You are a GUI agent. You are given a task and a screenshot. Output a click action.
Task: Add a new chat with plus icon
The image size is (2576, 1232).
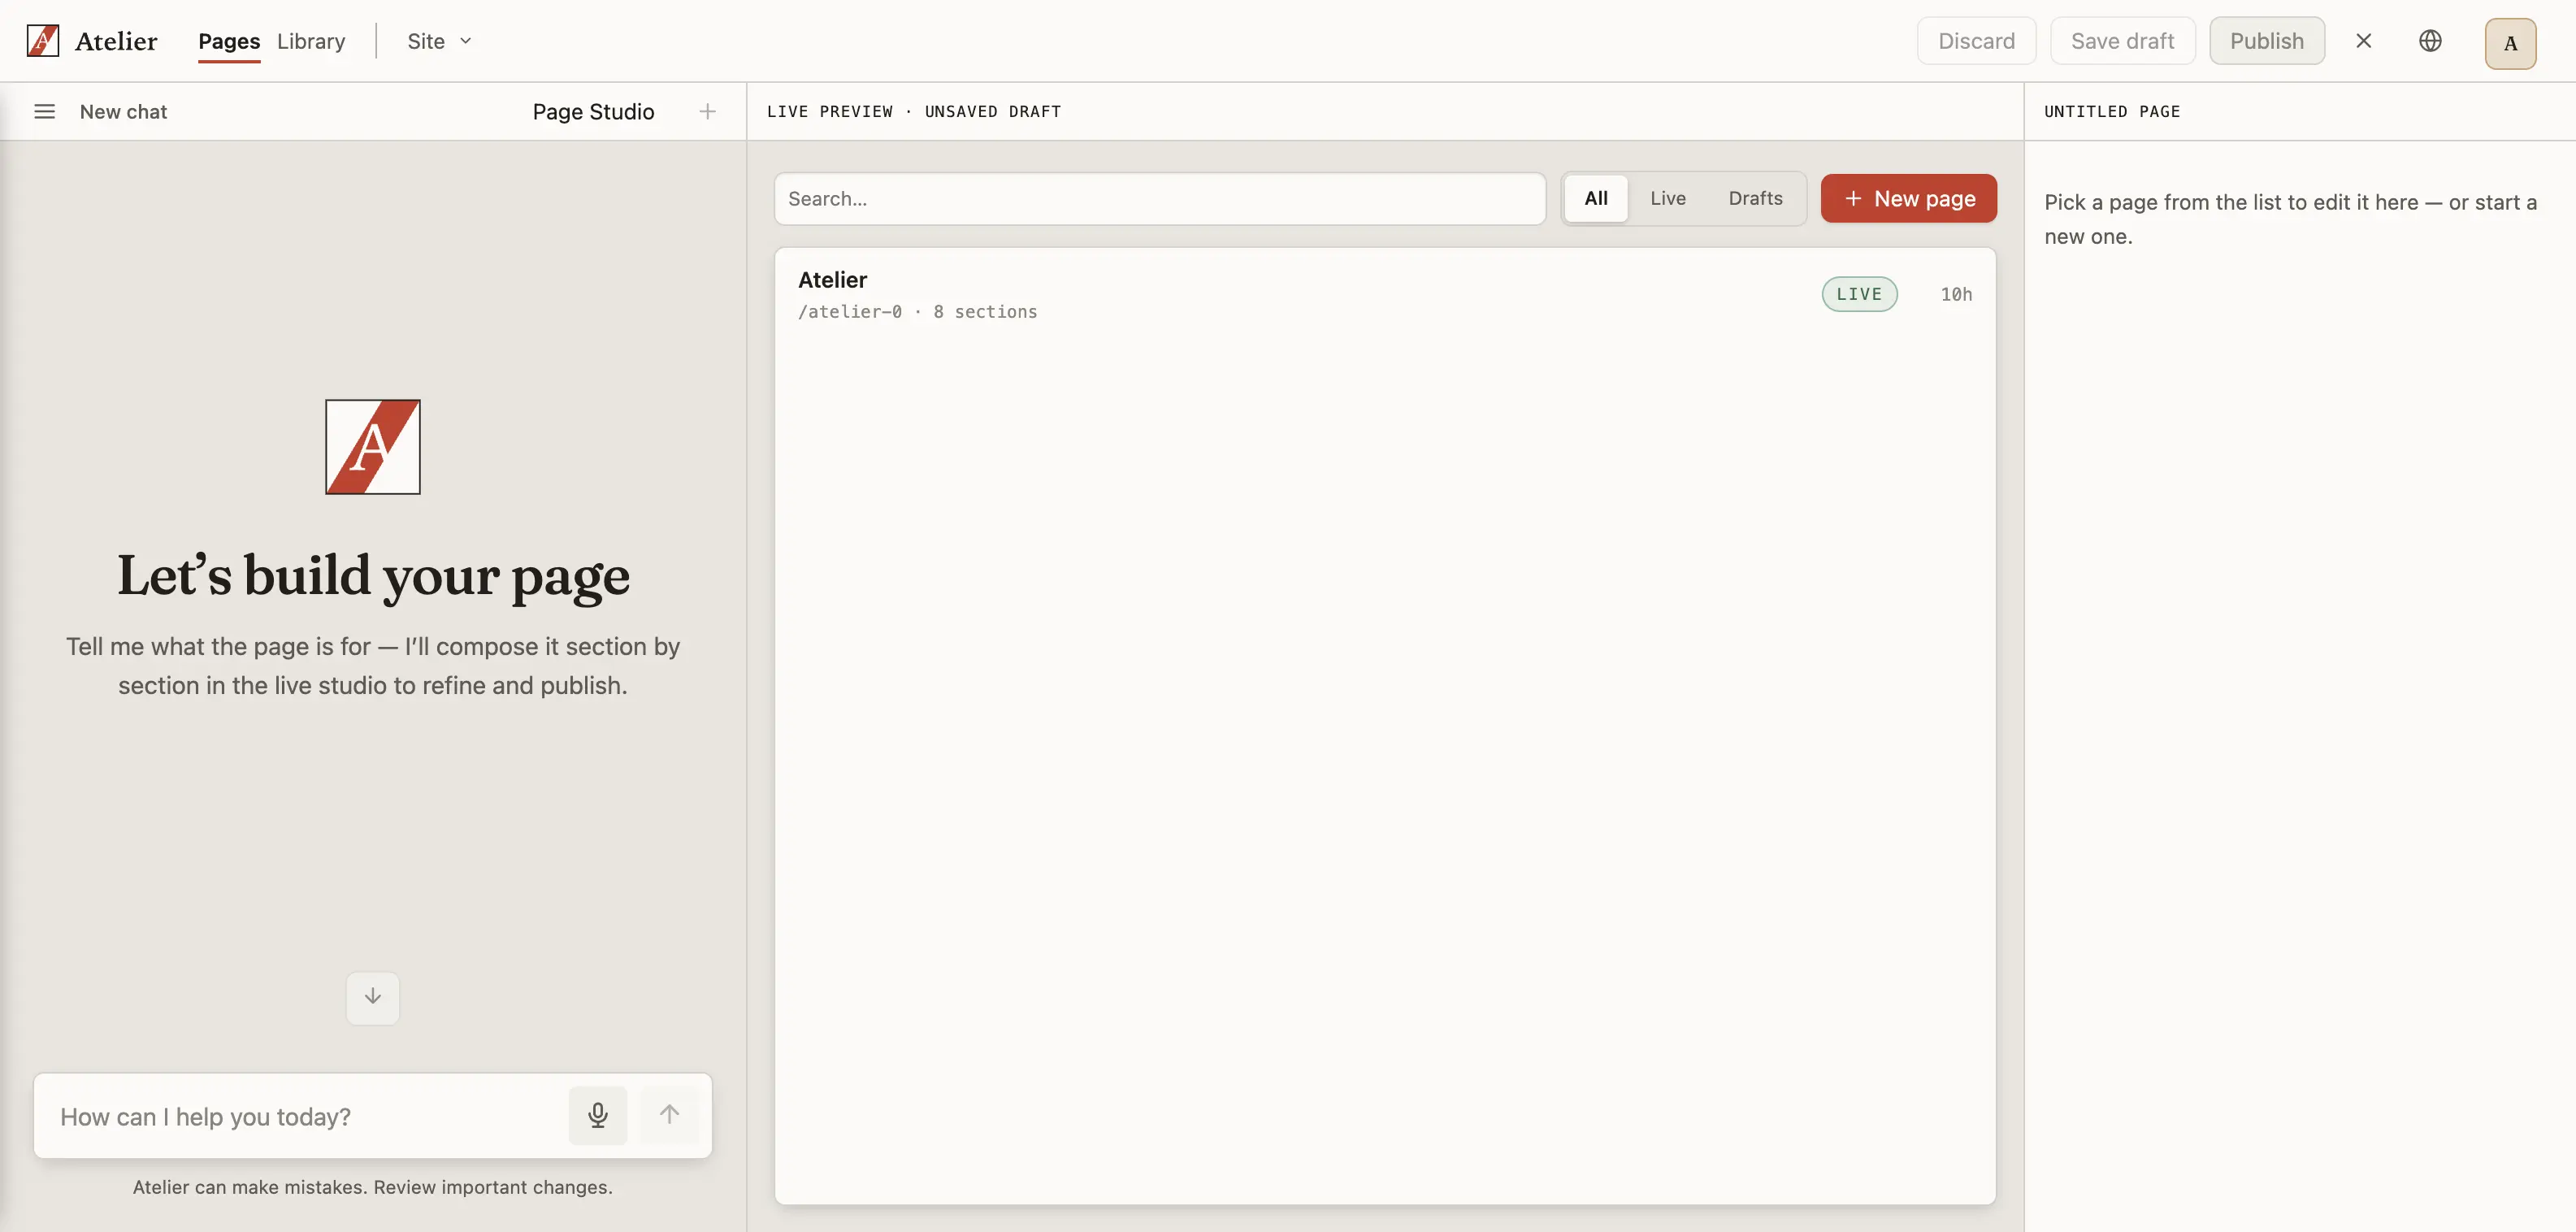[707, 111]
